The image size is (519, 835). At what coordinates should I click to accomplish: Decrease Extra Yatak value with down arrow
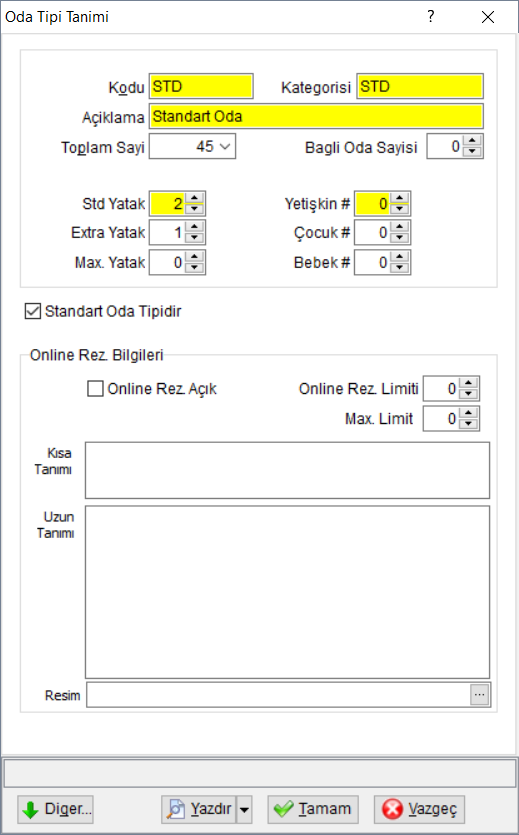[194, 238]
